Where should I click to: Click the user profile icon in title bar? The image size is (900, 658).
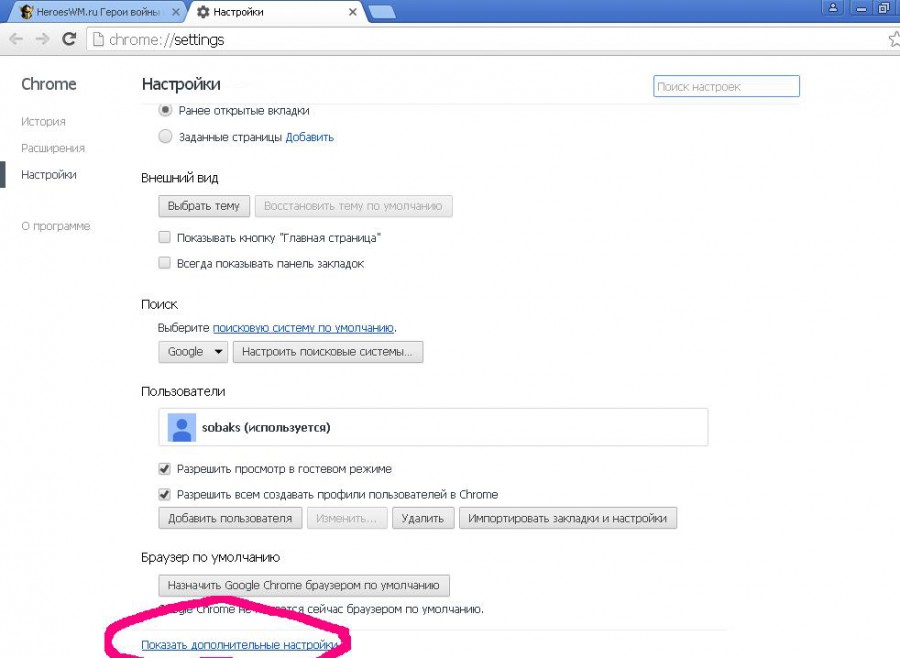[x=832, y=8]
